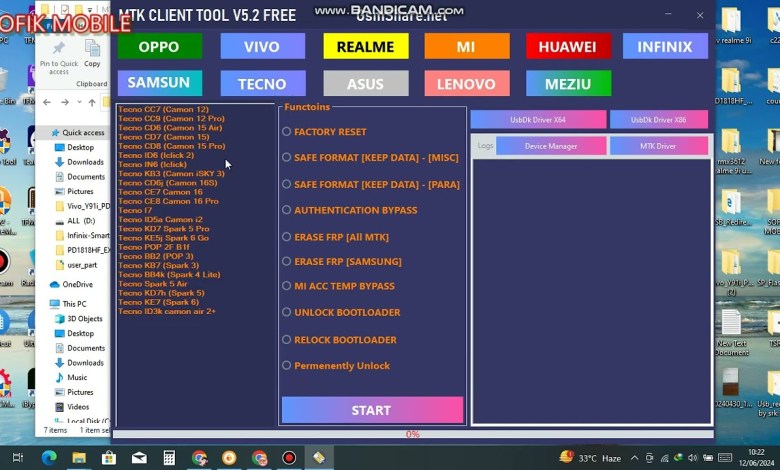Open Microsoft Edge from the taskbar
Viewport: 780px width, 470px height.
pos(49,458)
